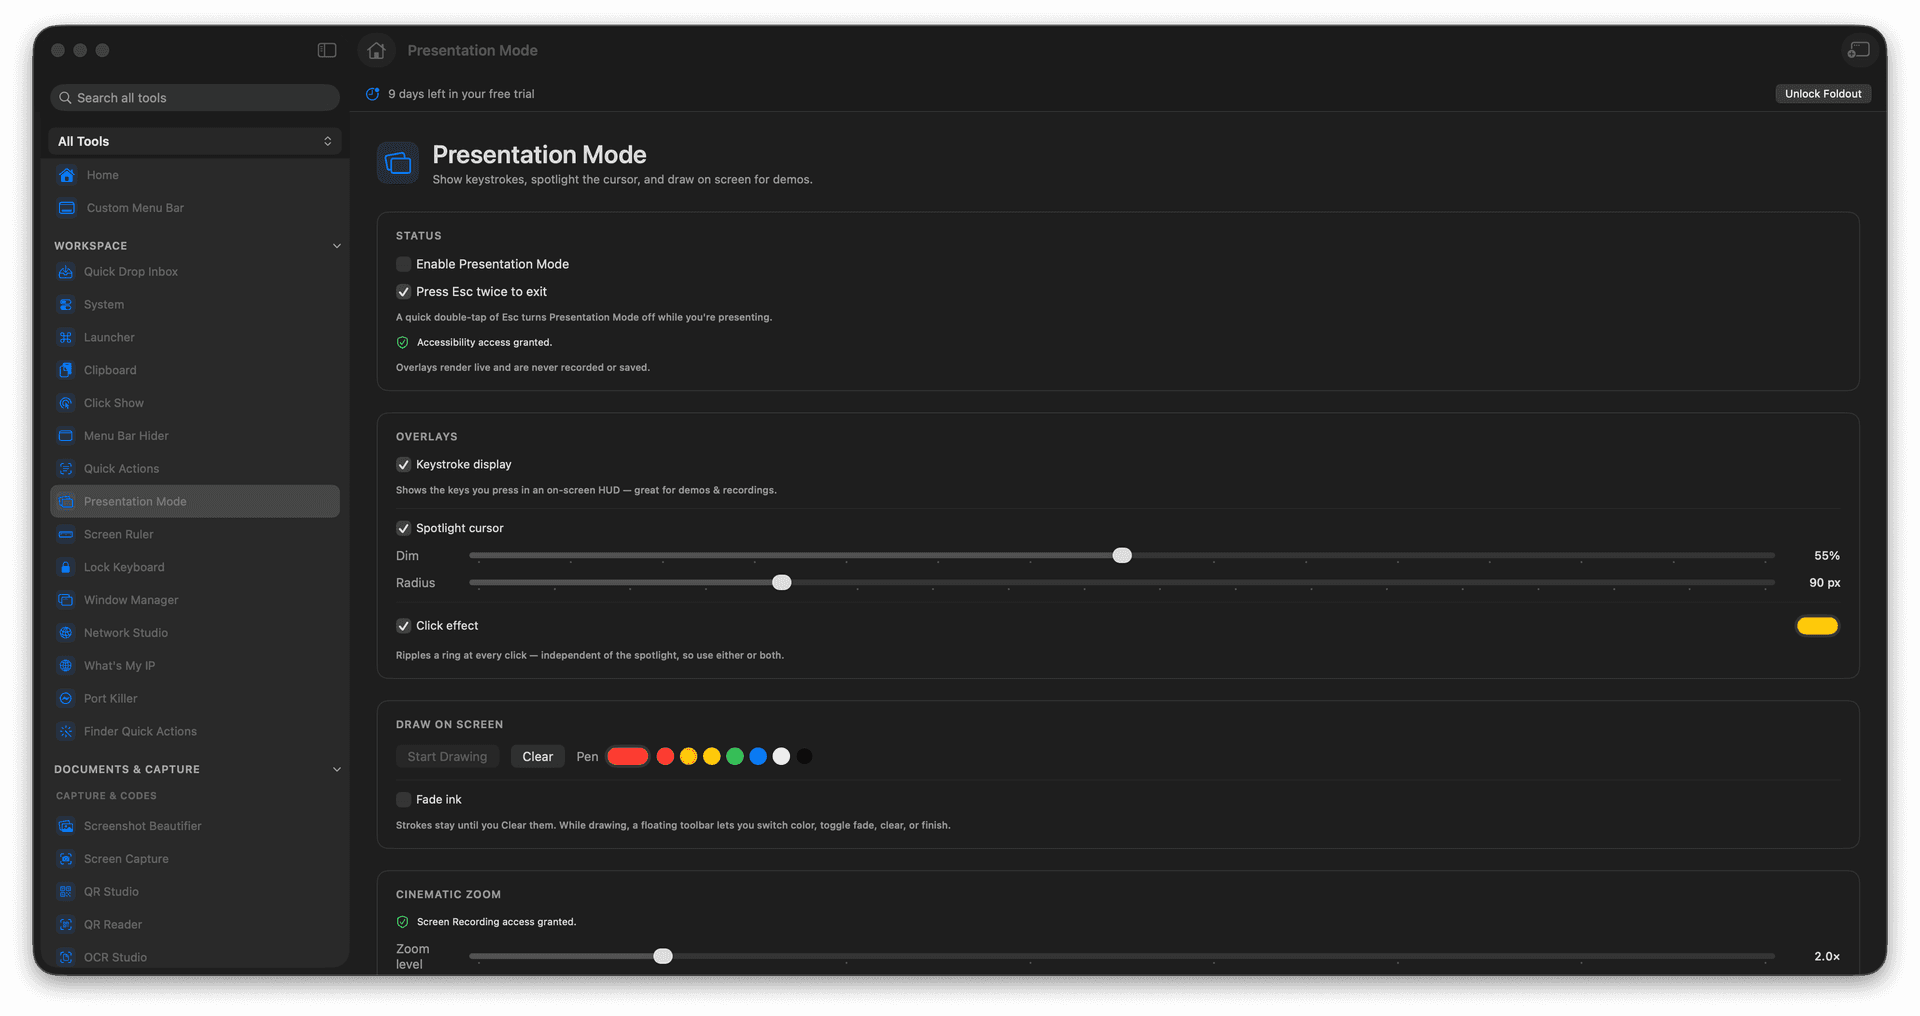
Task: Click the Quick Drop Inbox icon
Action: pyautogui.click(x=66, y=272)
